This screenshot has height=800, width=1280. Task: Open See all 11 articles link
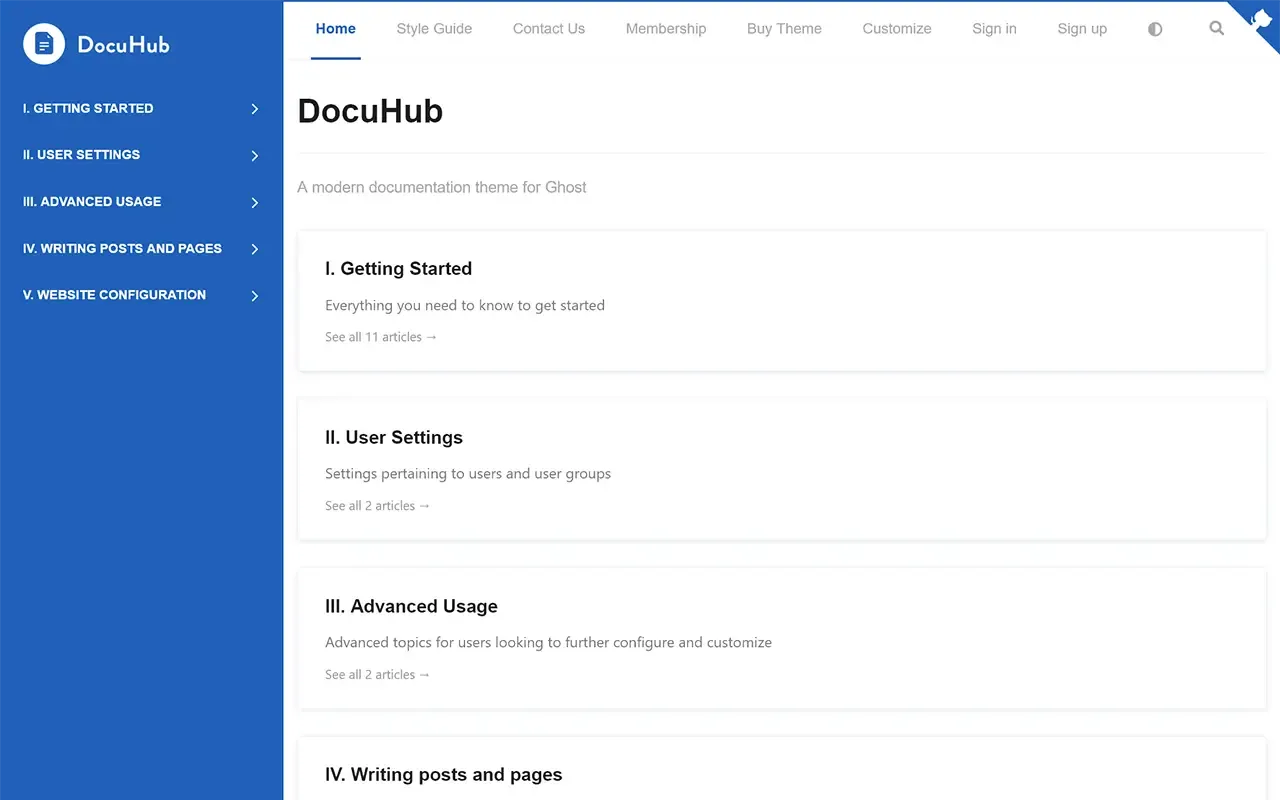(x=381, y=337)
